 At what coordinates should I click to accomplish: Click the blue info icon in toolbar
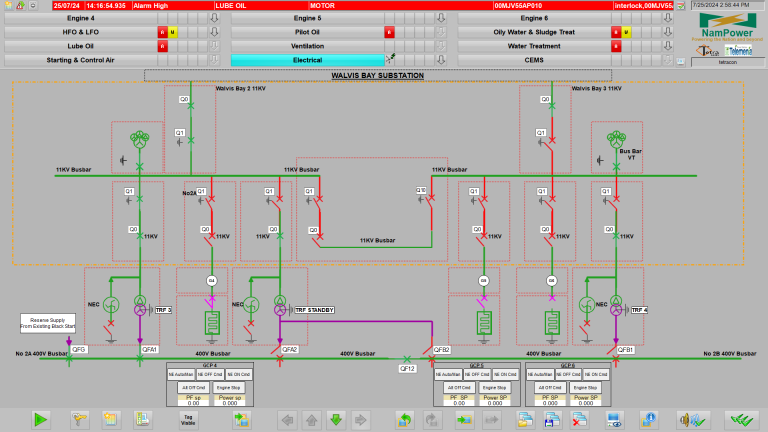[x=650, y=419]
